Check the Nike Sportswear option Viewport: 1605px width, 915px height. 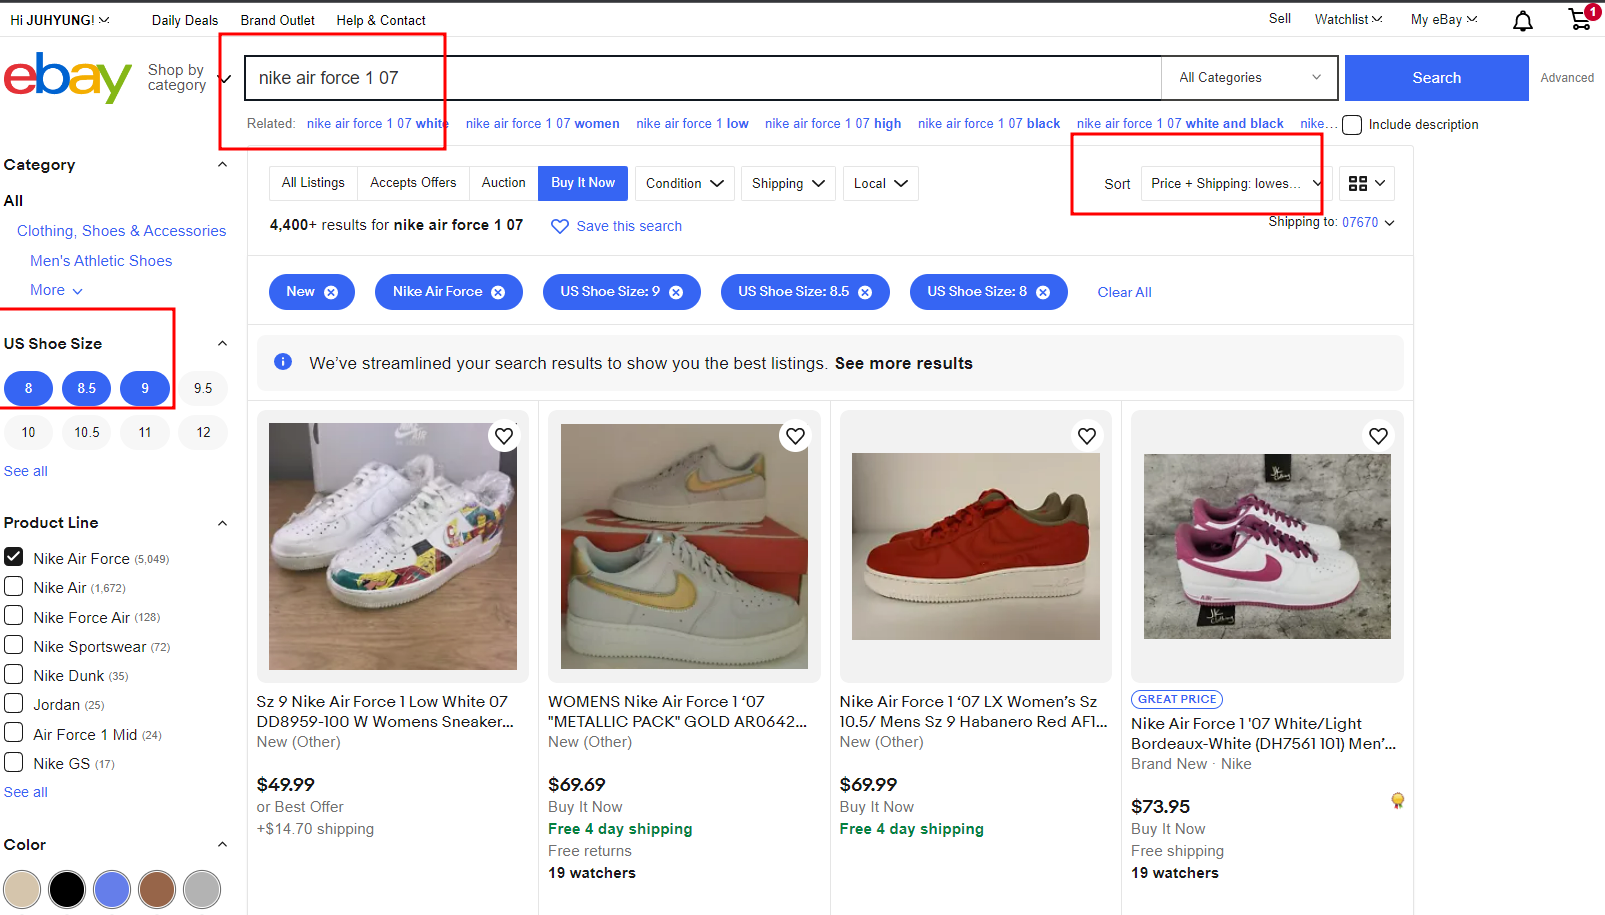coord(14,645)
